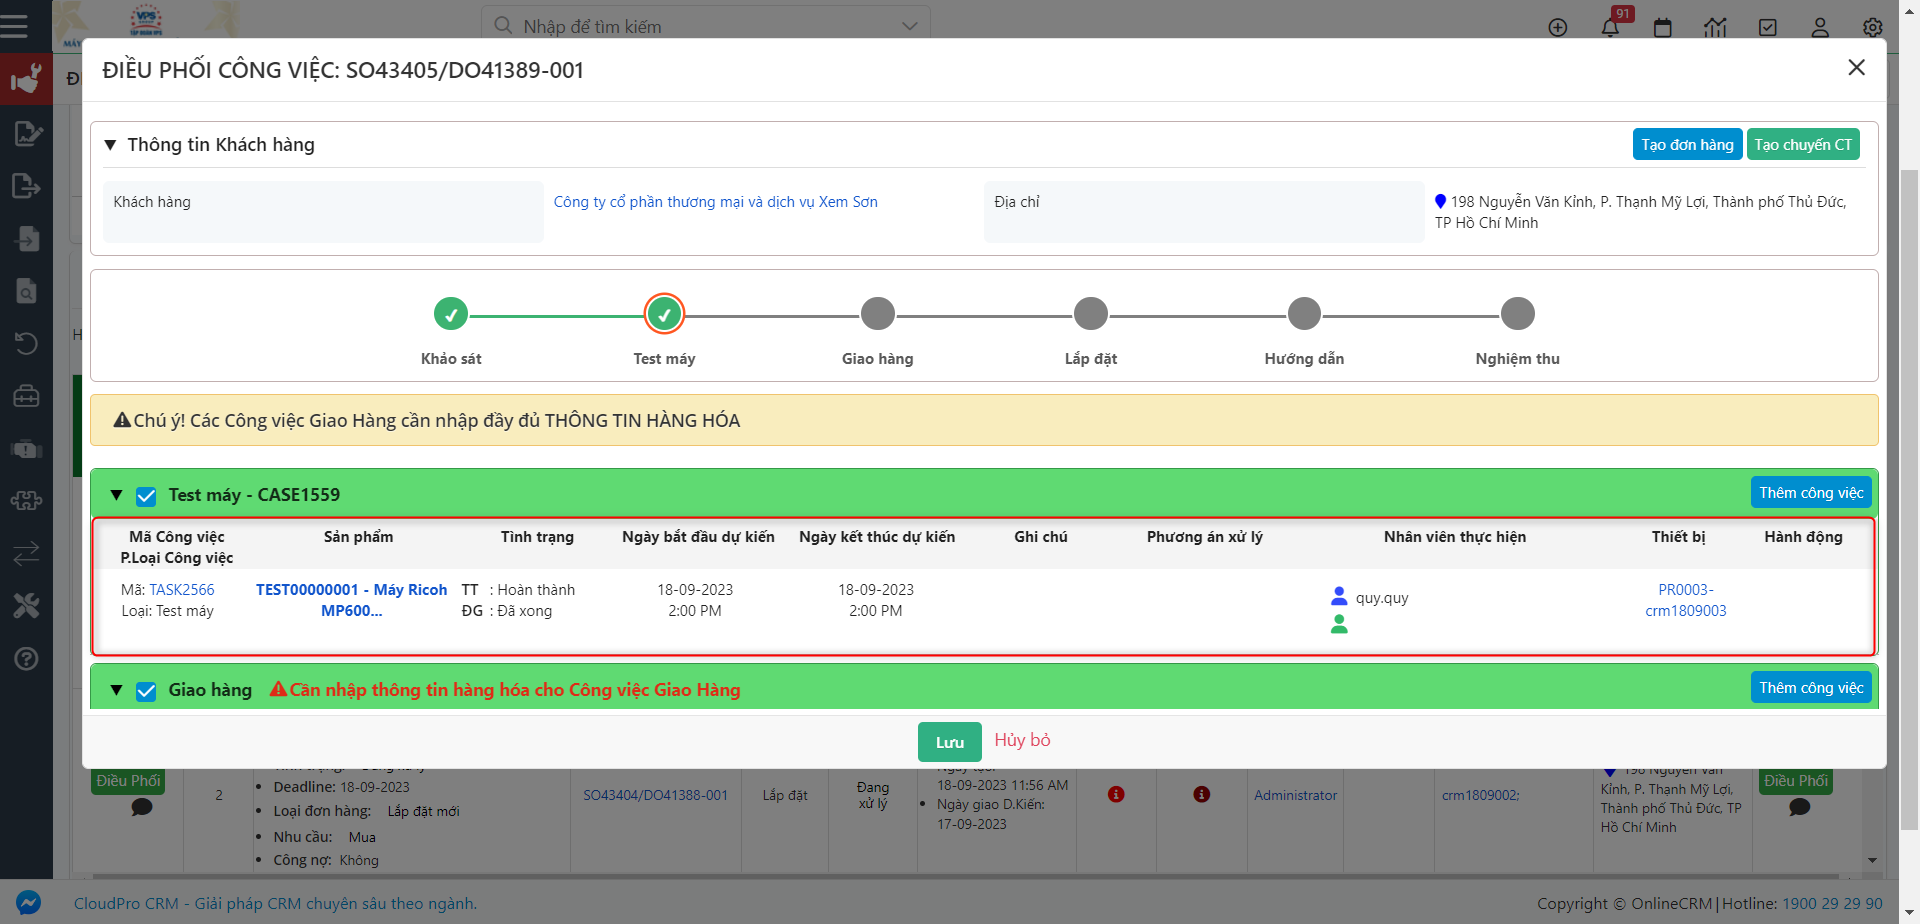Open the calendar icon in header
This screenshot has height=924, width=1920.
(1663, 27)
